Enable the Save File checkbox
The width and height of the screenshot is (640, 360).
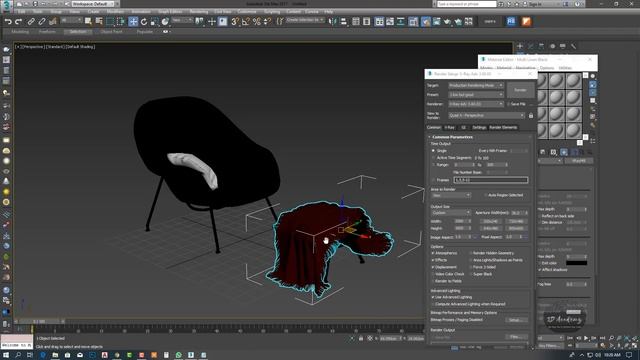tap(509, 104)
